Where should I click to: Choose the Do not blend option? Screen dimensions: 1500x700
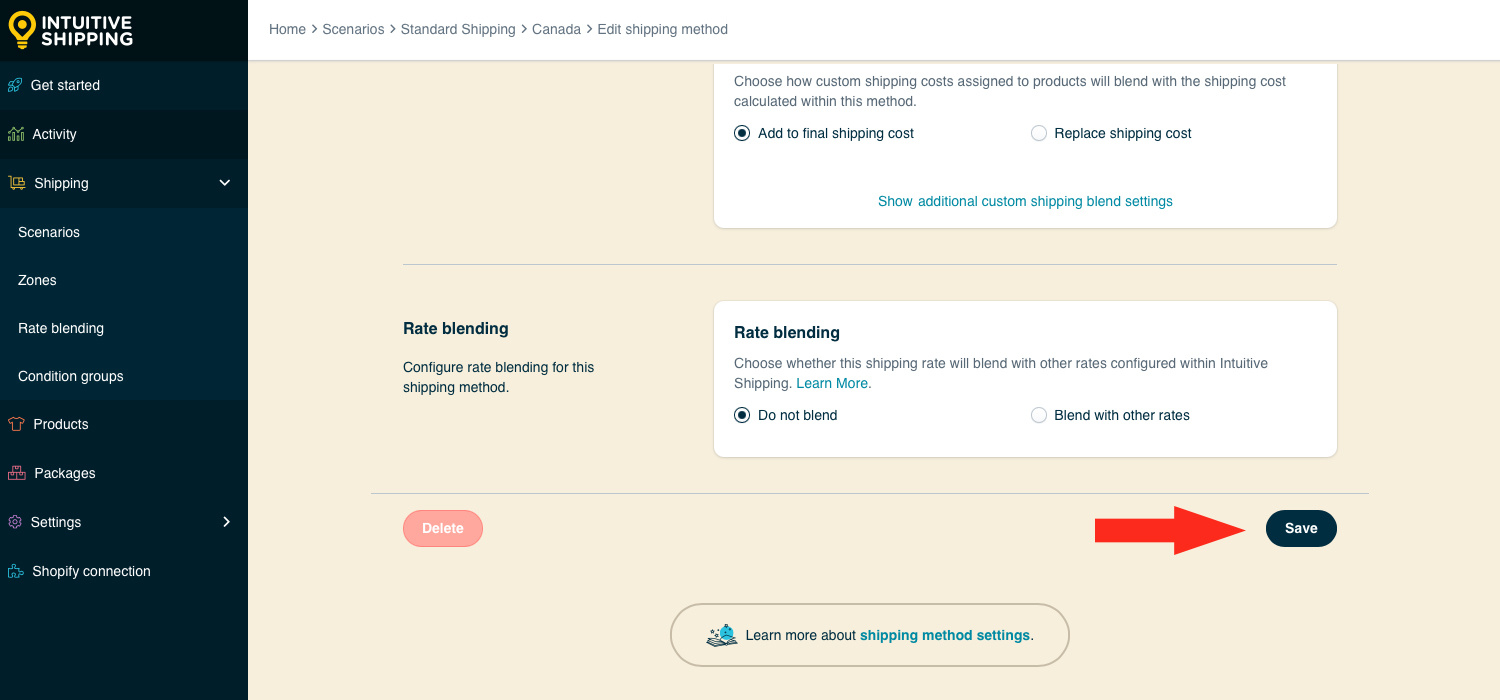pyautogui.click(x=742, y=415)
